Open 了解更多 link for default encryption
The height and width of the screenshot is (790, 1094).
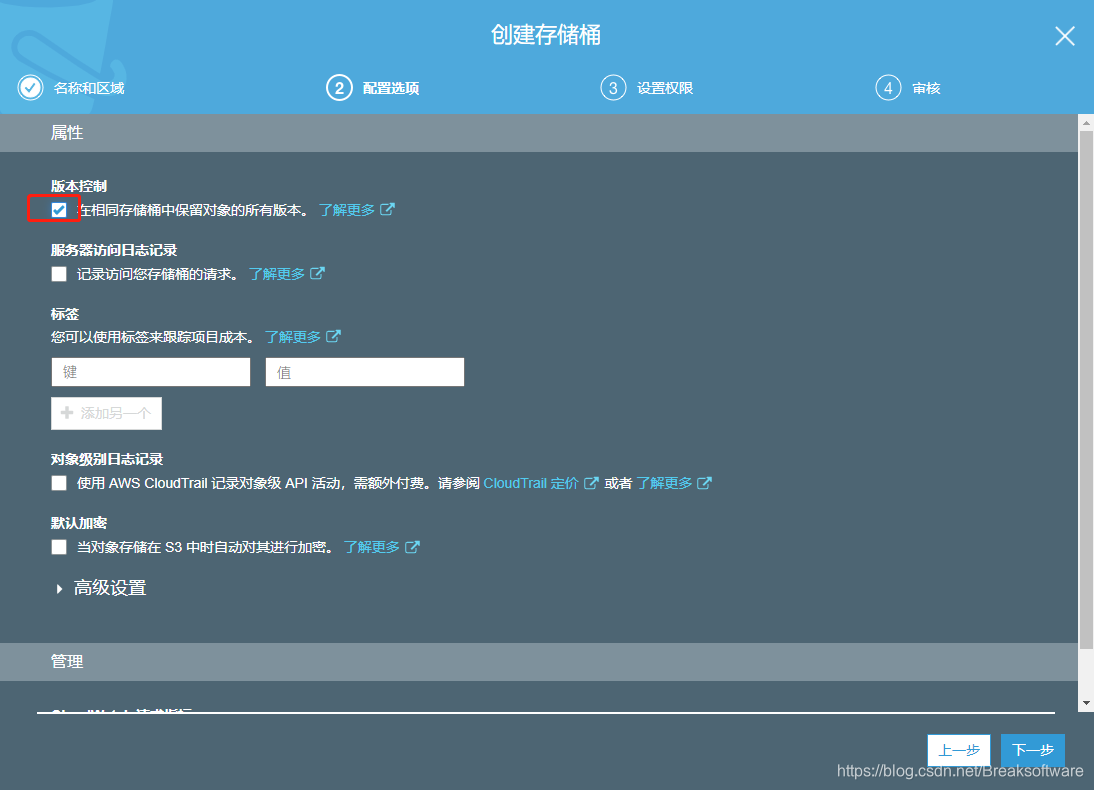(372, 546)
